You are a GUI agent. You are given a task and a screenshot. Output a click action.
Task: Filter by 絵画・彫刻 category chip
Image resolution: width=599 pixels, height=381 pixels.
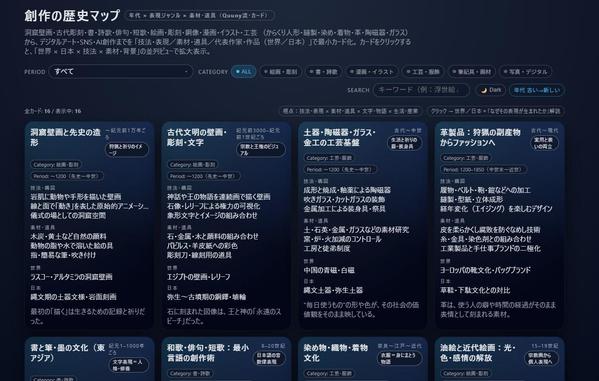coord(281,71)
